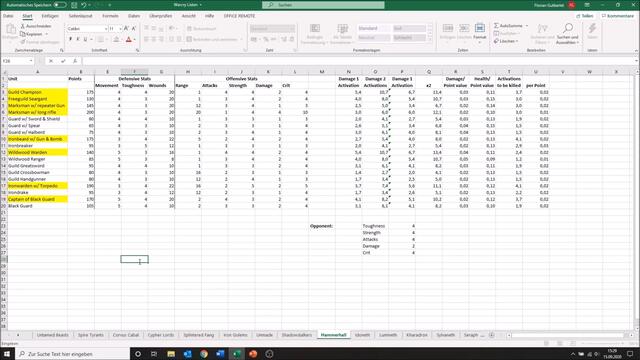Screen dimensions: 640x360
Task: Switch to Untamed Beasts sheet tab
Action: (x=52, y=335)
